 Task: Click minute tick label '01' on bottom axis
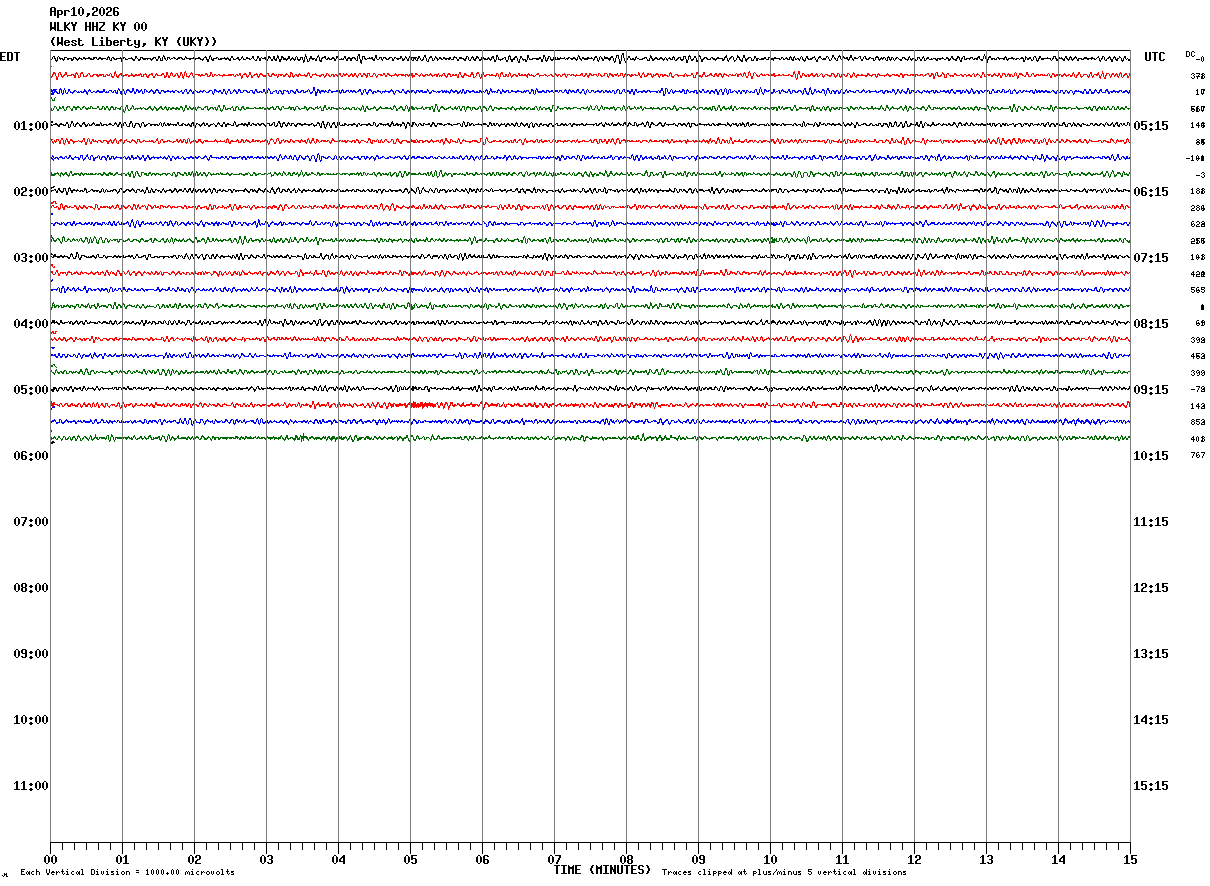(122, 860)
